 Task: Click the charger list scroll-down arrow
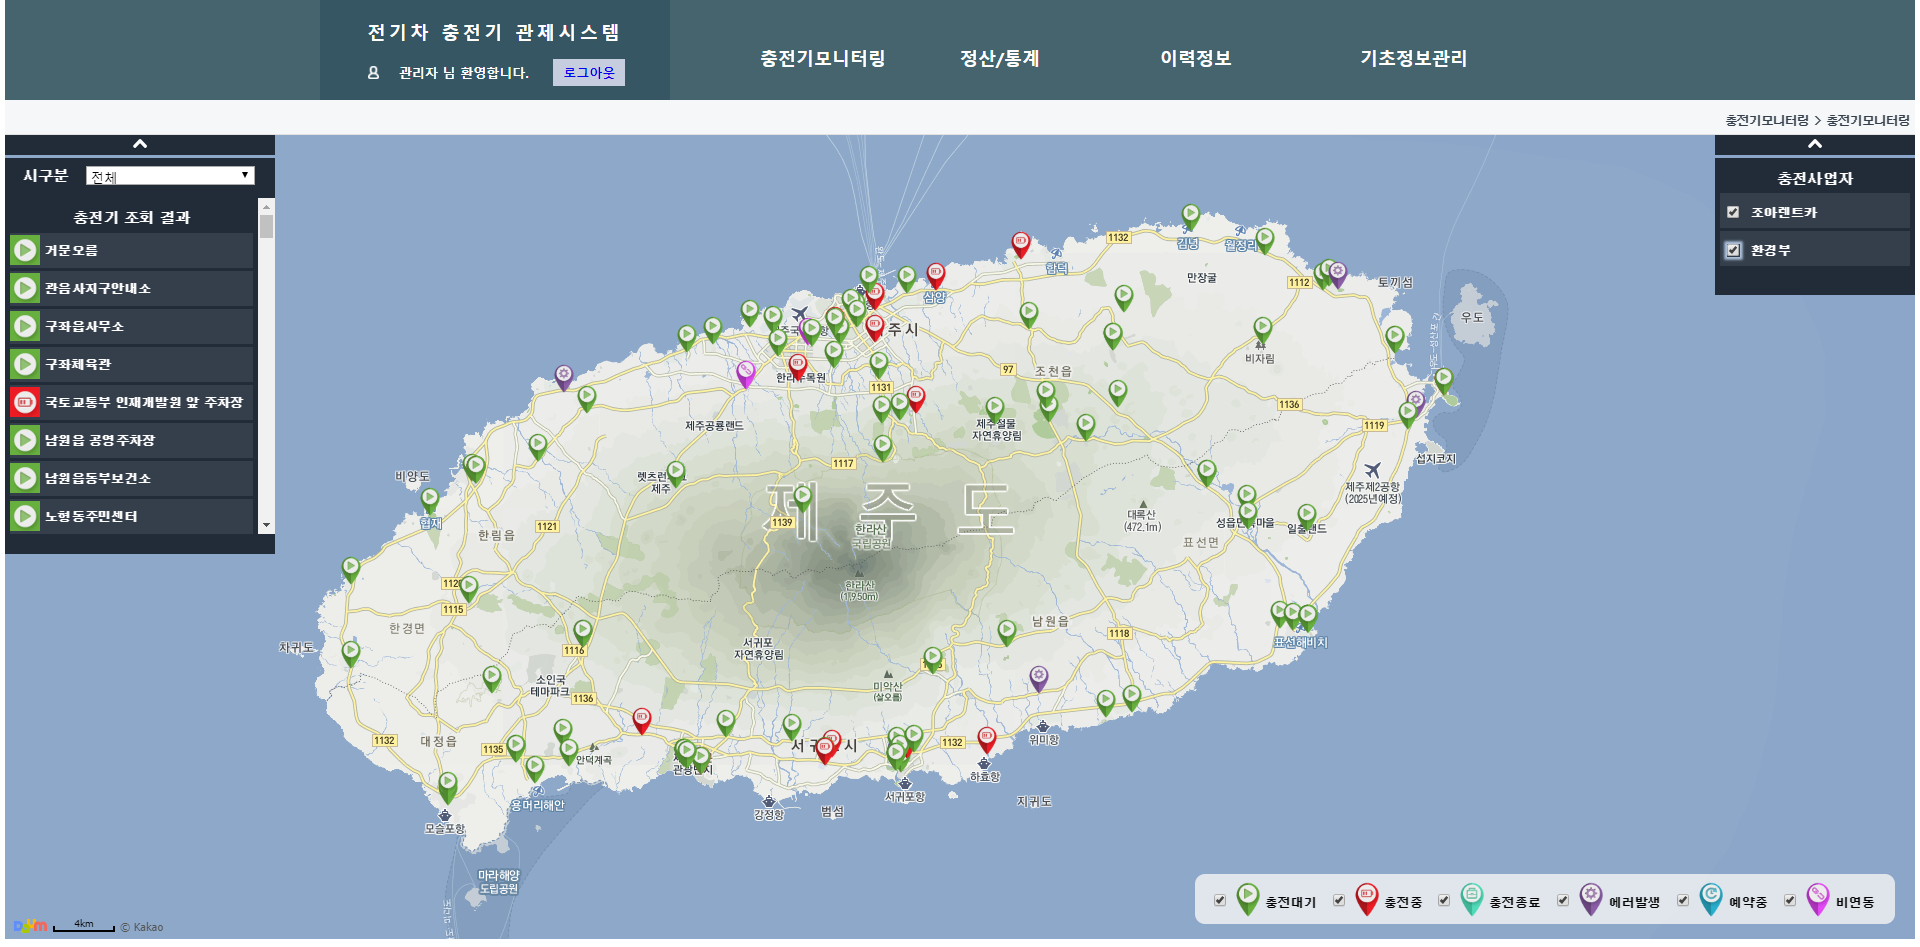(x=266, y=525)
